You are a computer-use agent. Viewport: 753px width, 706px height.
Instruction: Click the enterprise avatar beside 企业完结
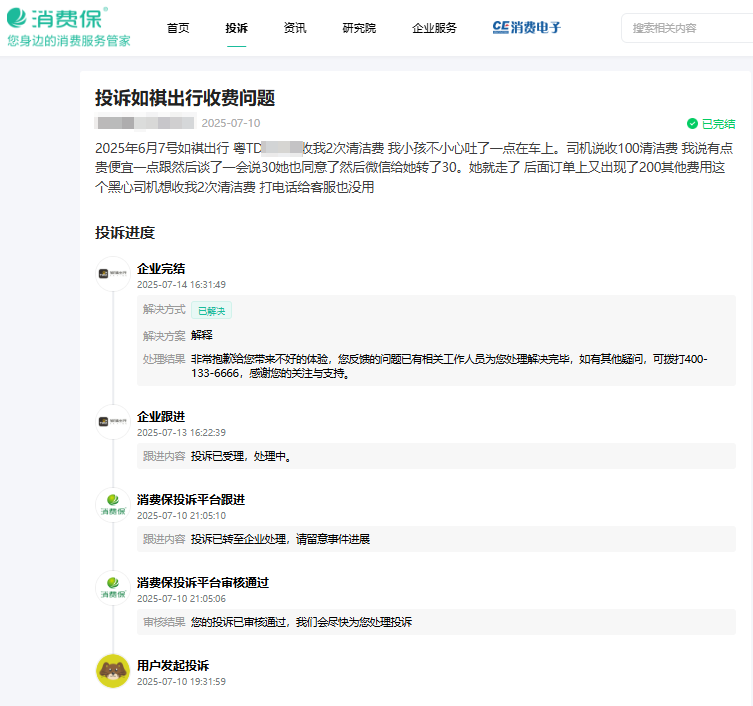(x=113, y=274)
